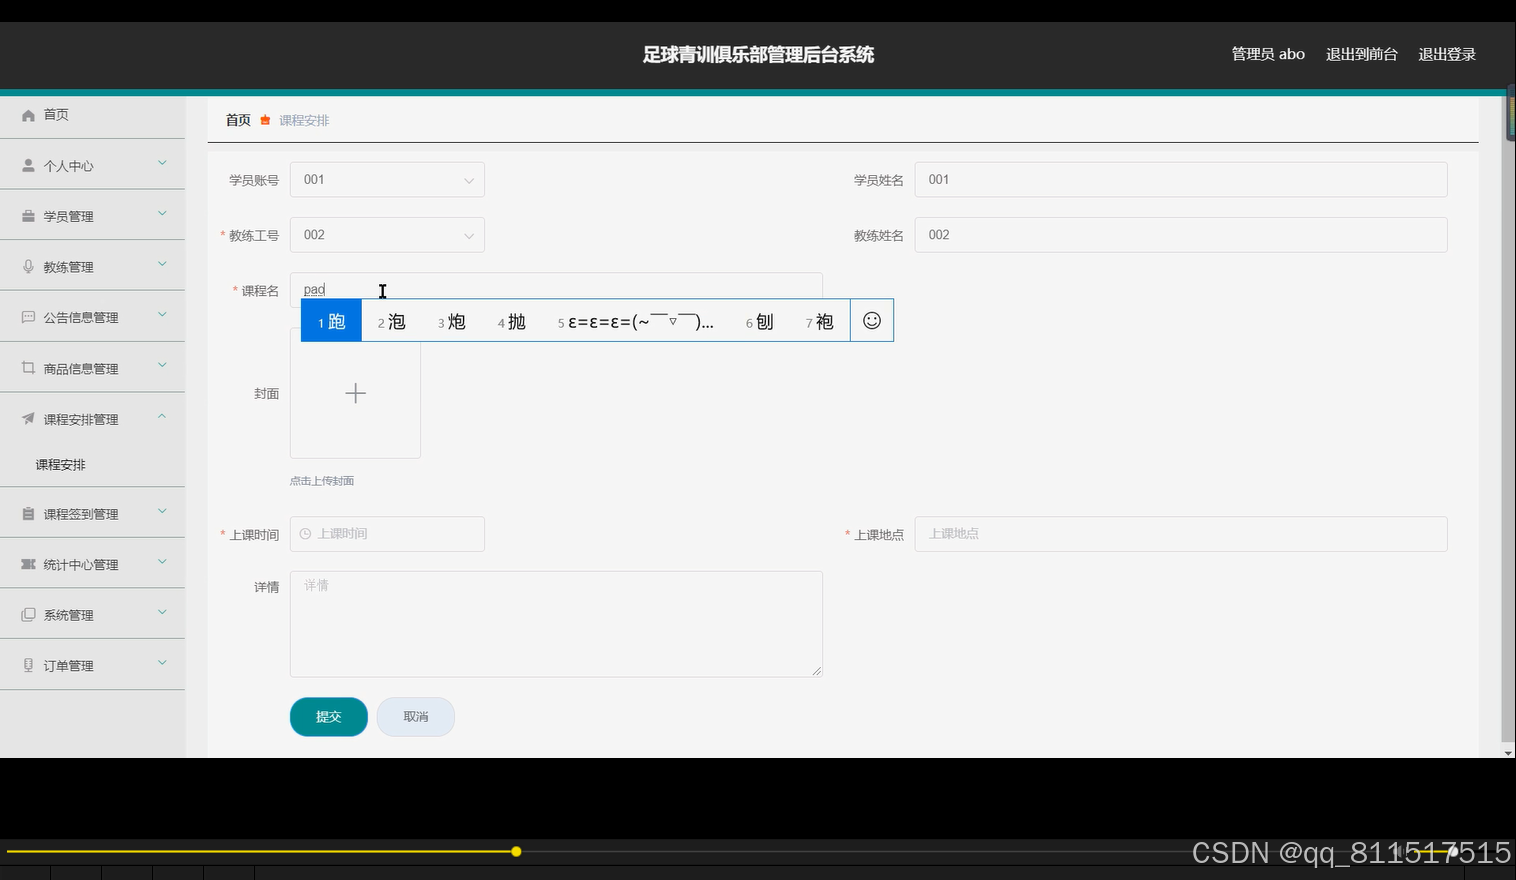Click the home icon beside 首页 in sidebar
Screen dimensions: 1516x880
point(28,114)
